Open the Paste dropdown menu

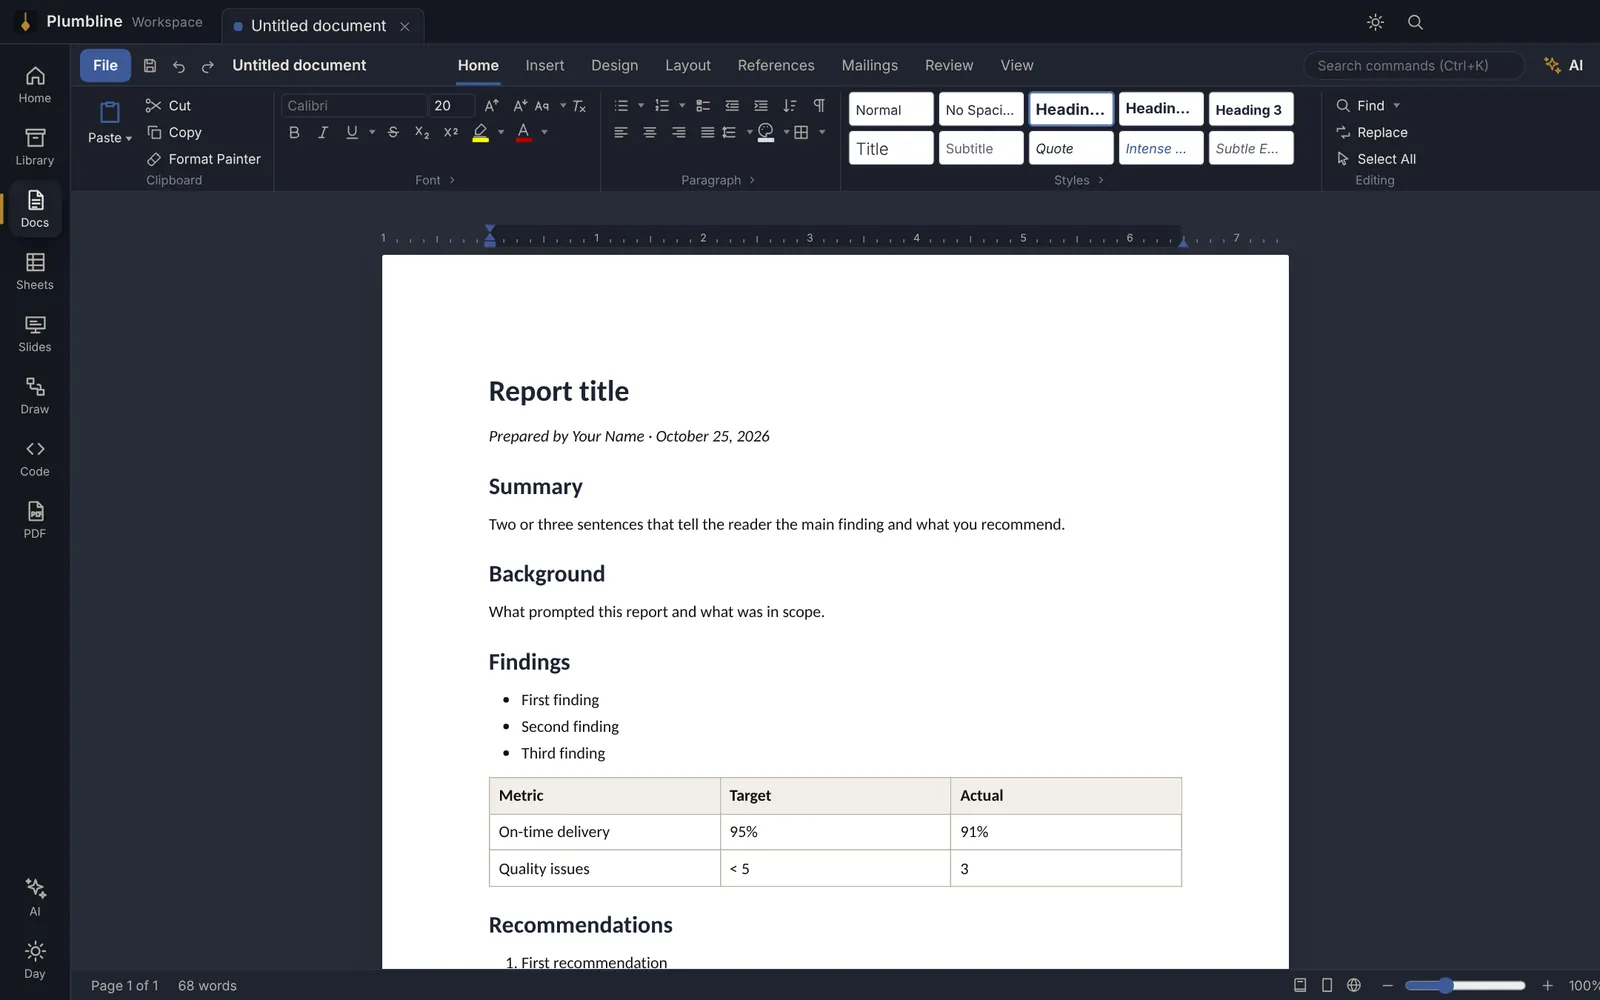coord(110,138)
